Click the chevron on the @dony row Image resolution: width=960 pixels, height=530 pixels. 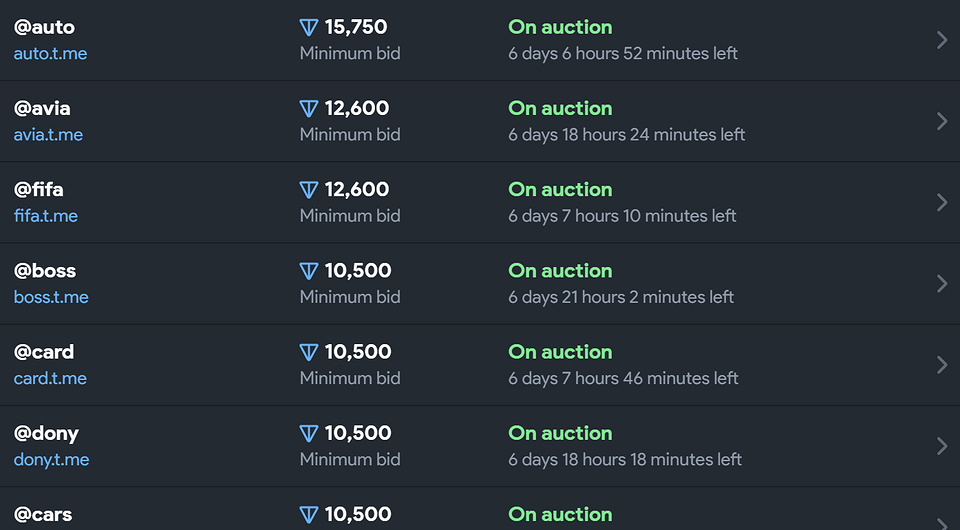click(x=941, y=445)
